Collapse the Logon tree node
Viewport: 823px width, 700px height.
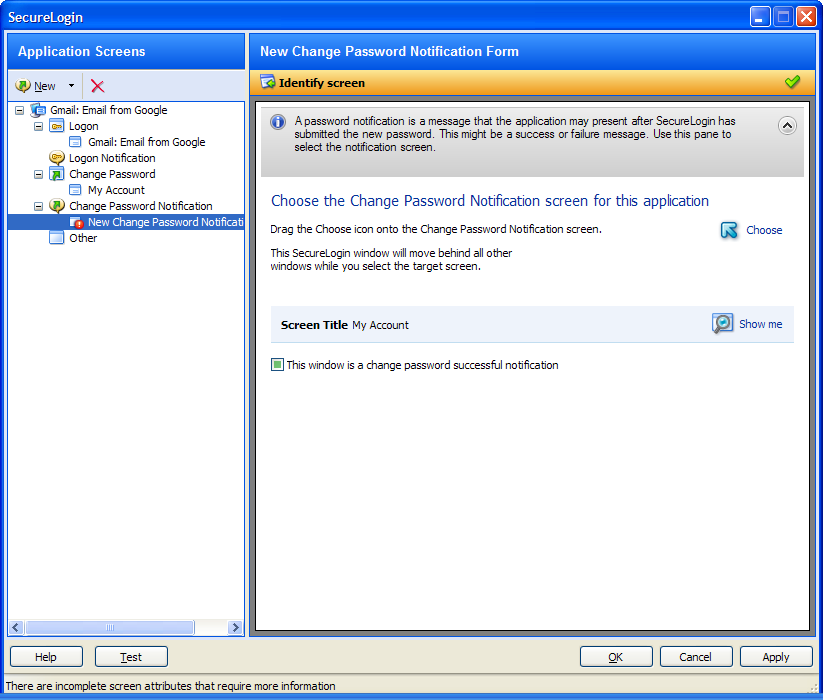(38, 126)
